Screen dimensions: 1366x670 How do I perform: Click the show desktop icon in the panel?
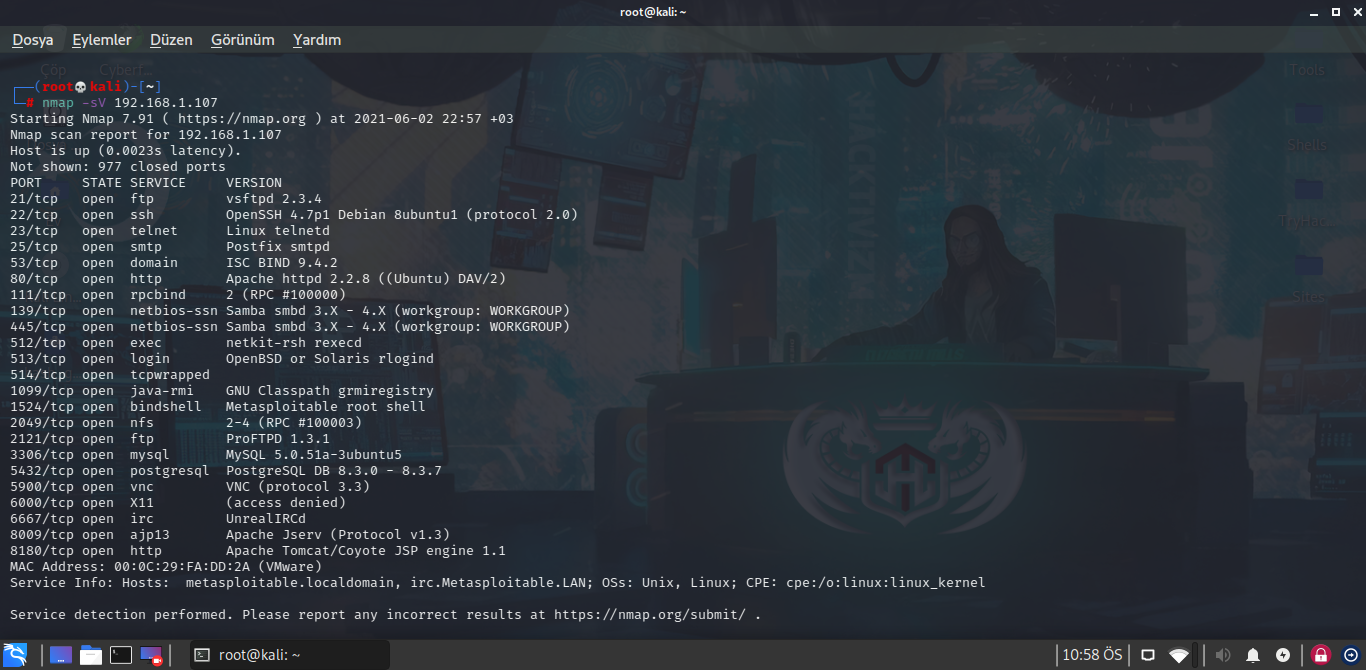[x=61, y=655]
